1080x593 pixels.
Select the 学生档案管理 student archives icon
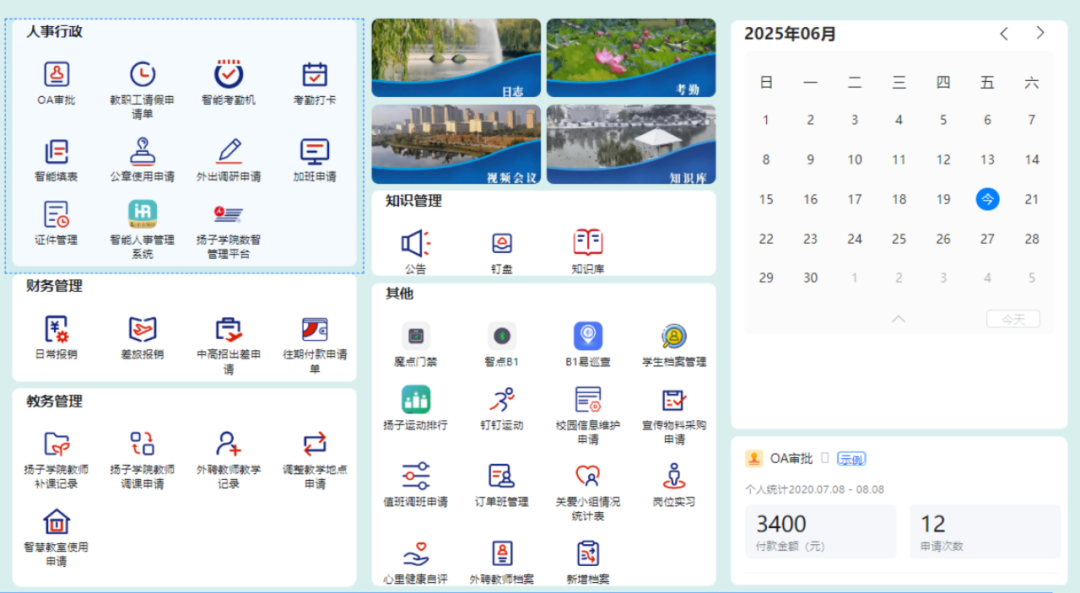pos(673,340)
